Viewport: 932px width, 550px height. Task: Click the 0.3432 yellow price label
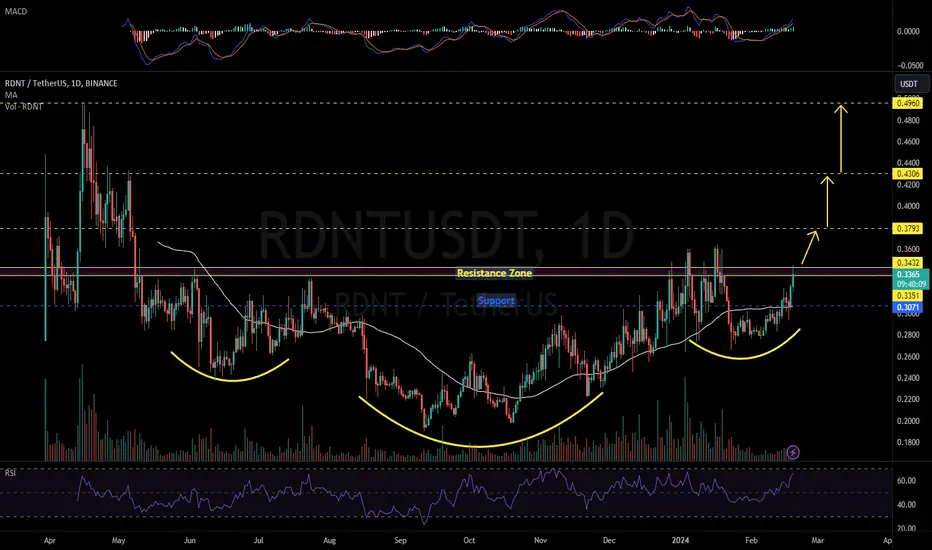pos(908,263)
